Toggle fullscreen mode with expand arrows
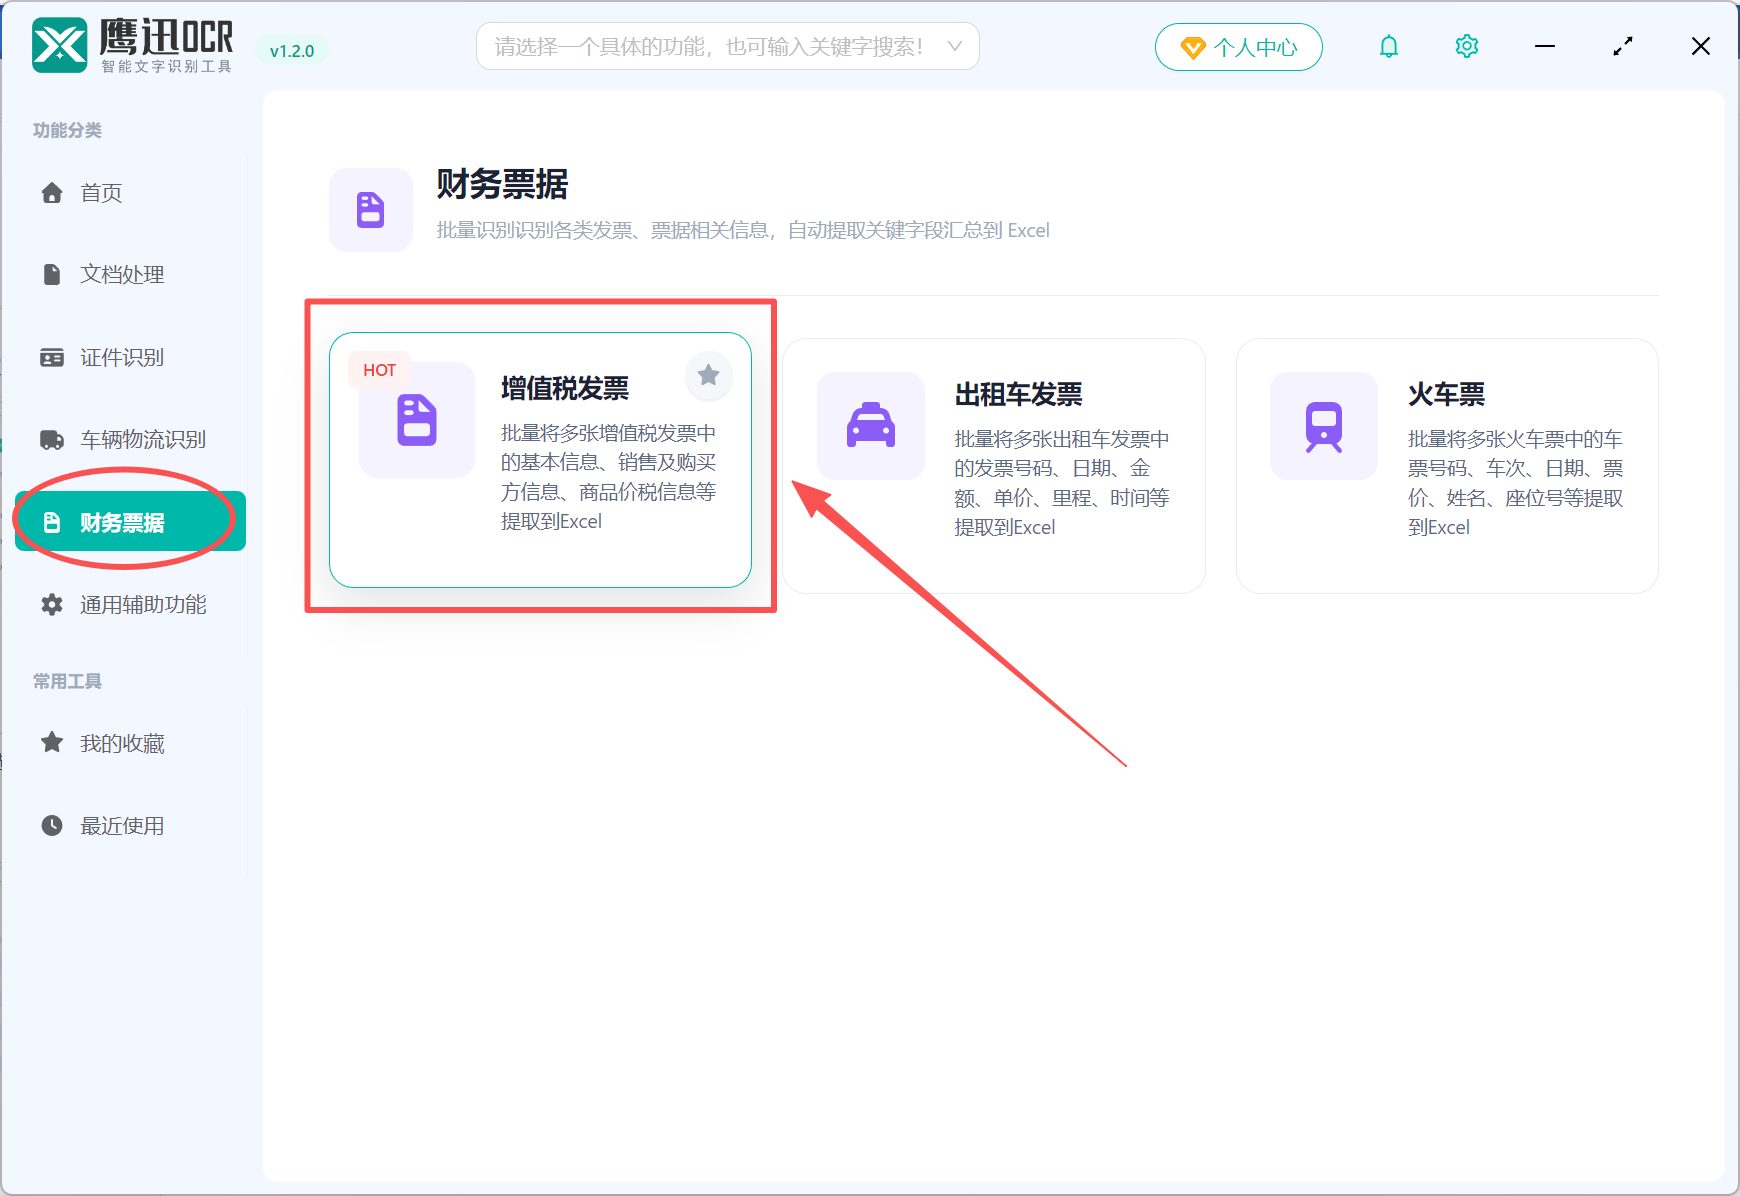 1622,45
